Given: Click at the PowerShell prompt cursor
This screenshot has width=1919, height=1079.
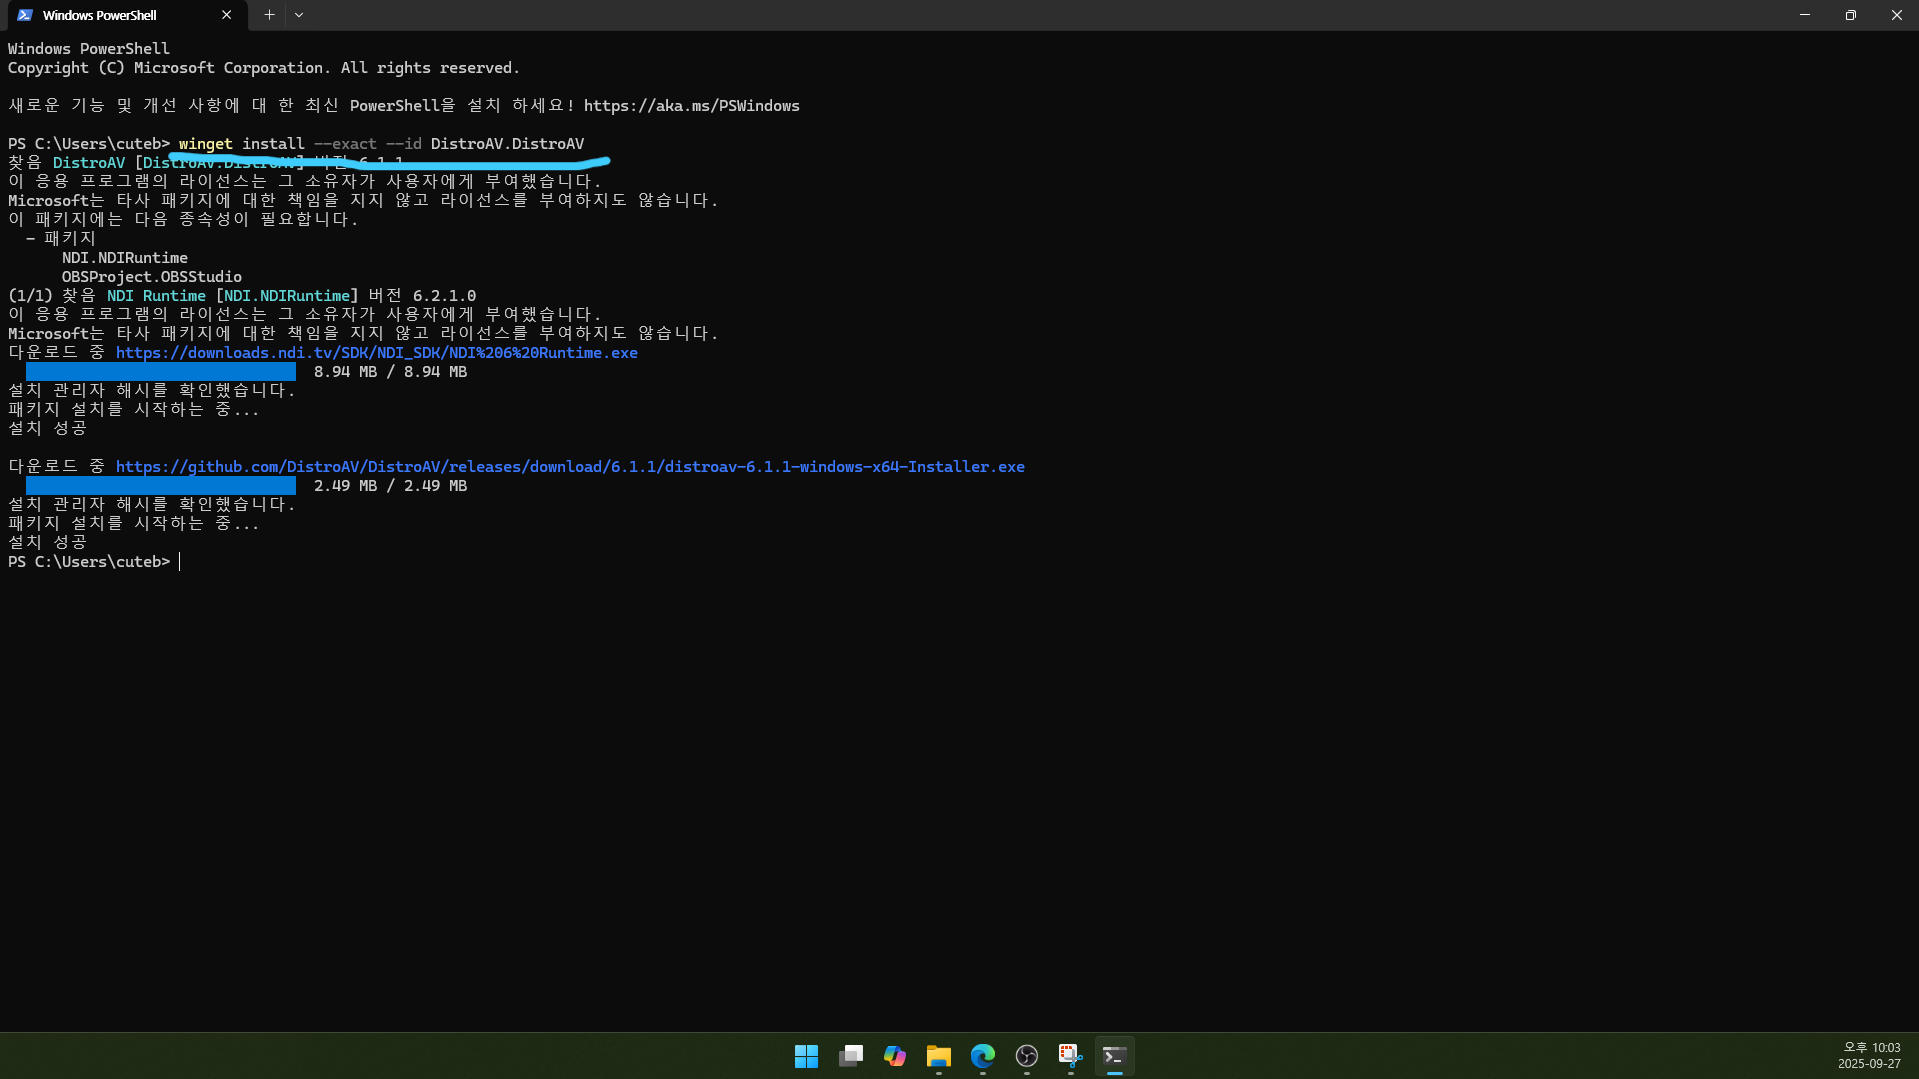Looking at the screenshot, I should pyautogui.click(x=181, y=562).
